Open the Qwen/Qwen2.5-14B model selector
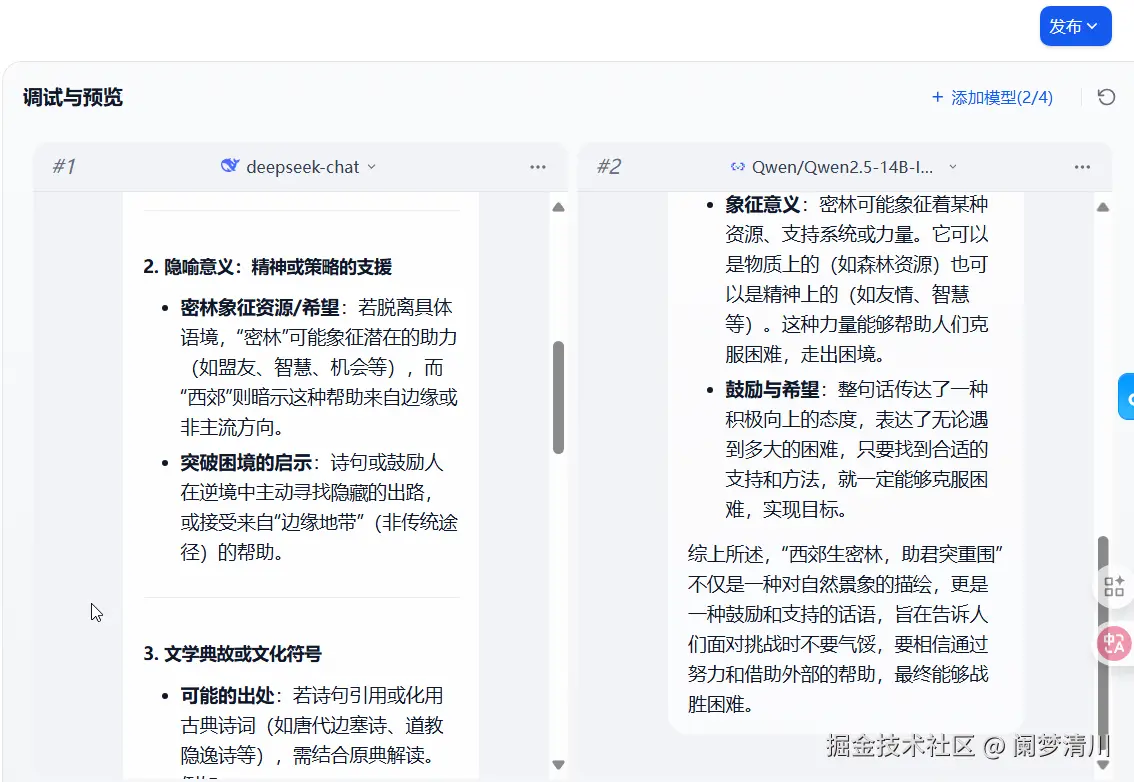This screenshot has width=1134, height=782. (x=843, y=167)
